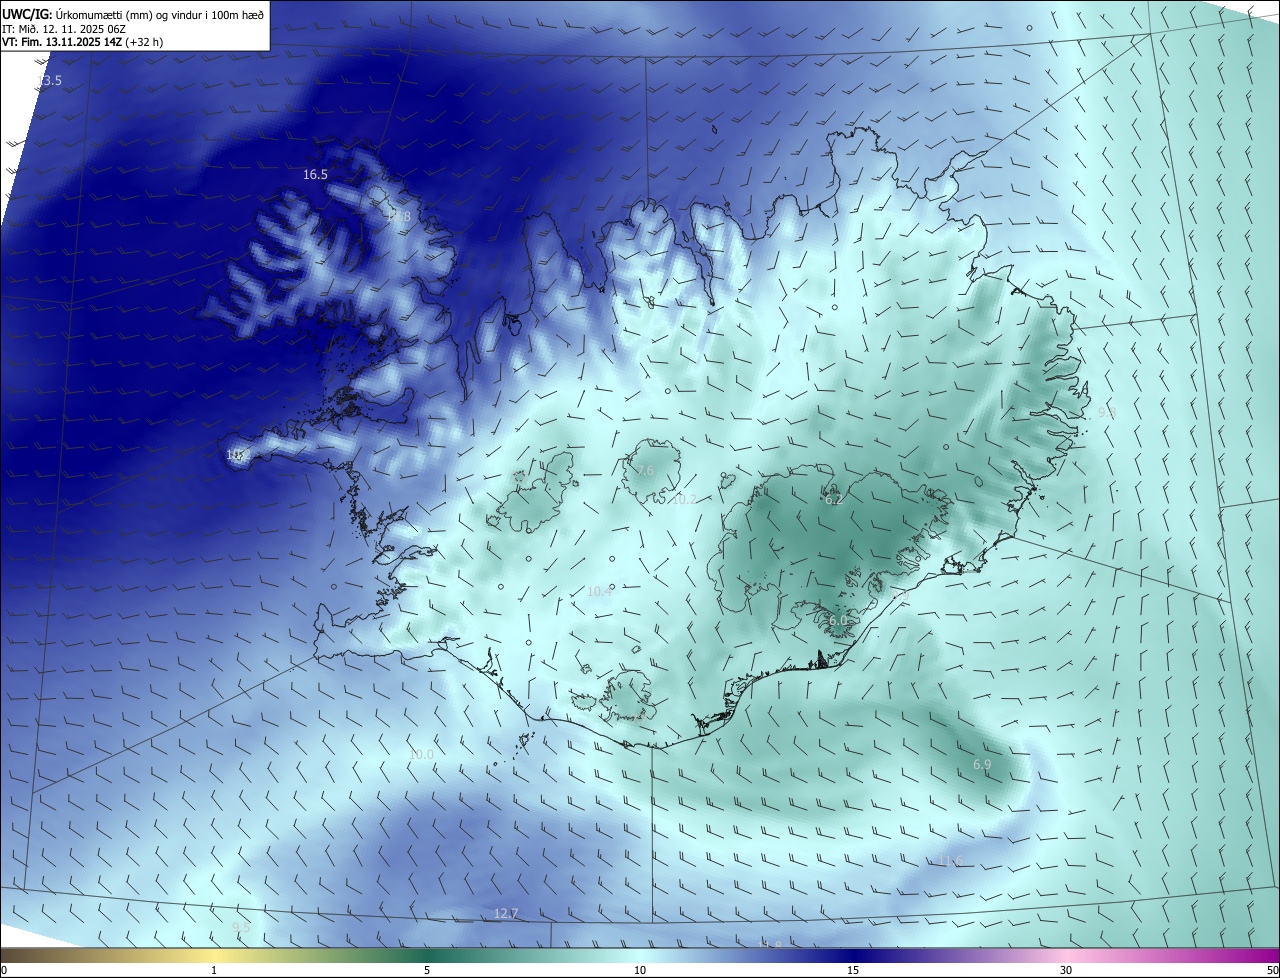Click the 12.7 value label
Image resolution: width=1280 pixels, height=978 pixels.
506,913
